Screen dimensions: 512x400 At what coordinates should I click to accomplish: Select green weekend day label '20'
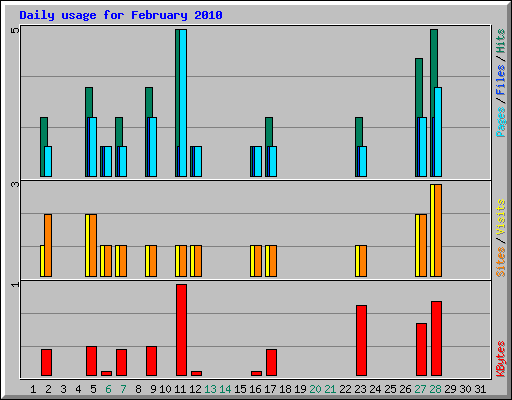[x=315, y=389]
